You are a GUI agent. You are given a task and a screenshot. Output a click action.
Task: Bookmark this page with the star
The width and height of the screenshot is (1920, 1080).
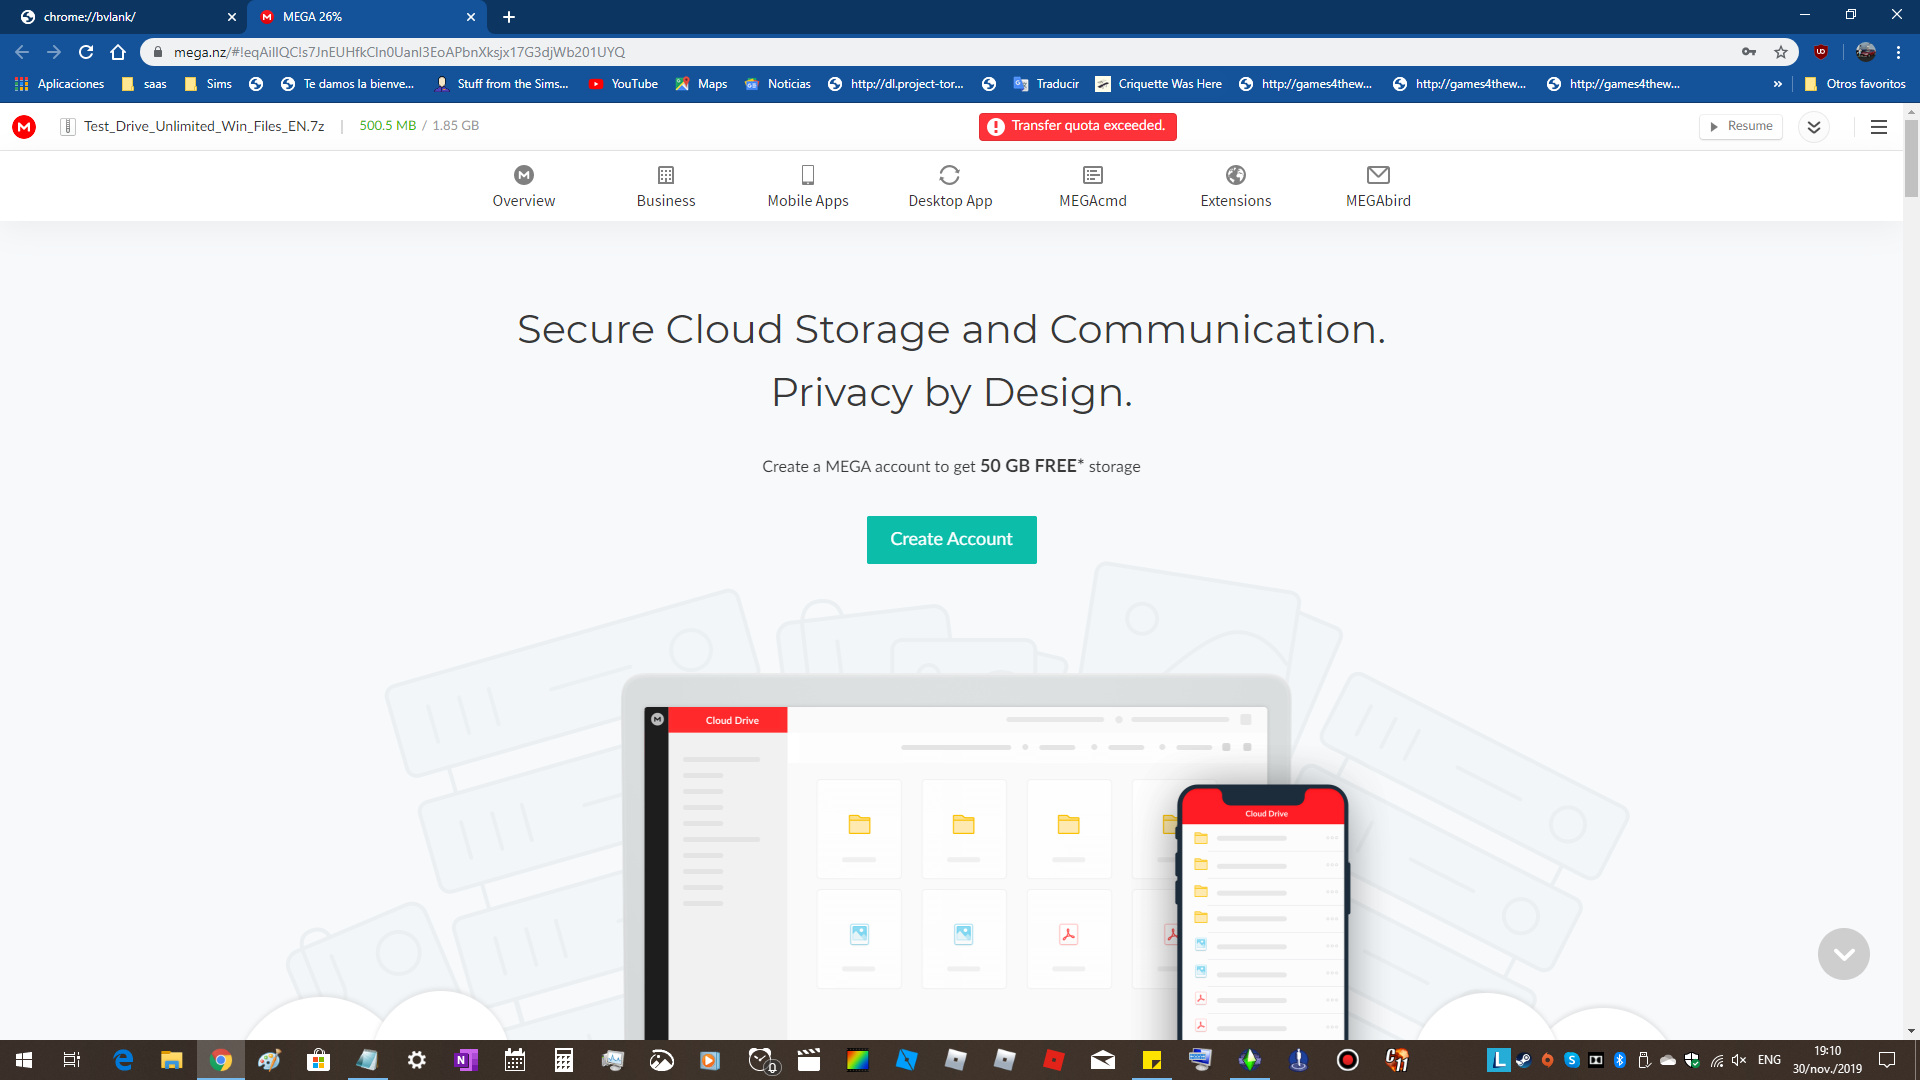(x=1781, y=52)
